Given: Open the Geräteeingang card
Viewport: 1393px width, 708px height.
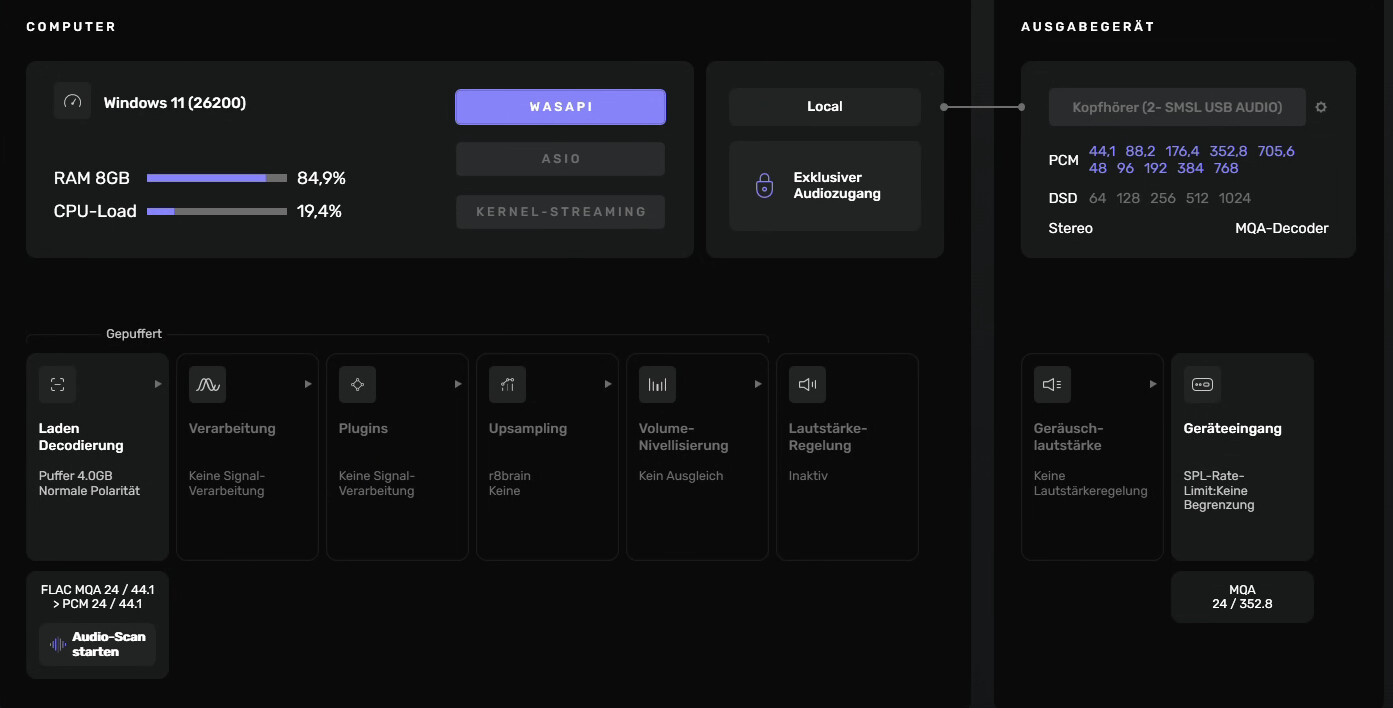Looking at the screenshot, I should pos(1242,457).
